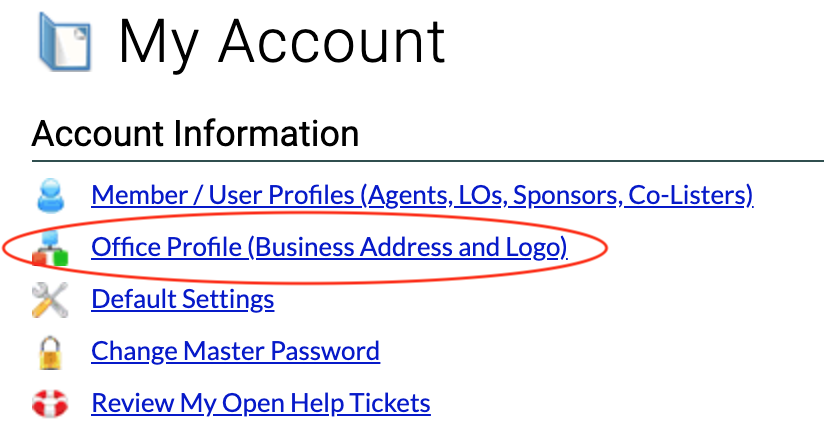Click the gold padlock icon
Viewport: 824px width, 442px height.
click(49, 352)
